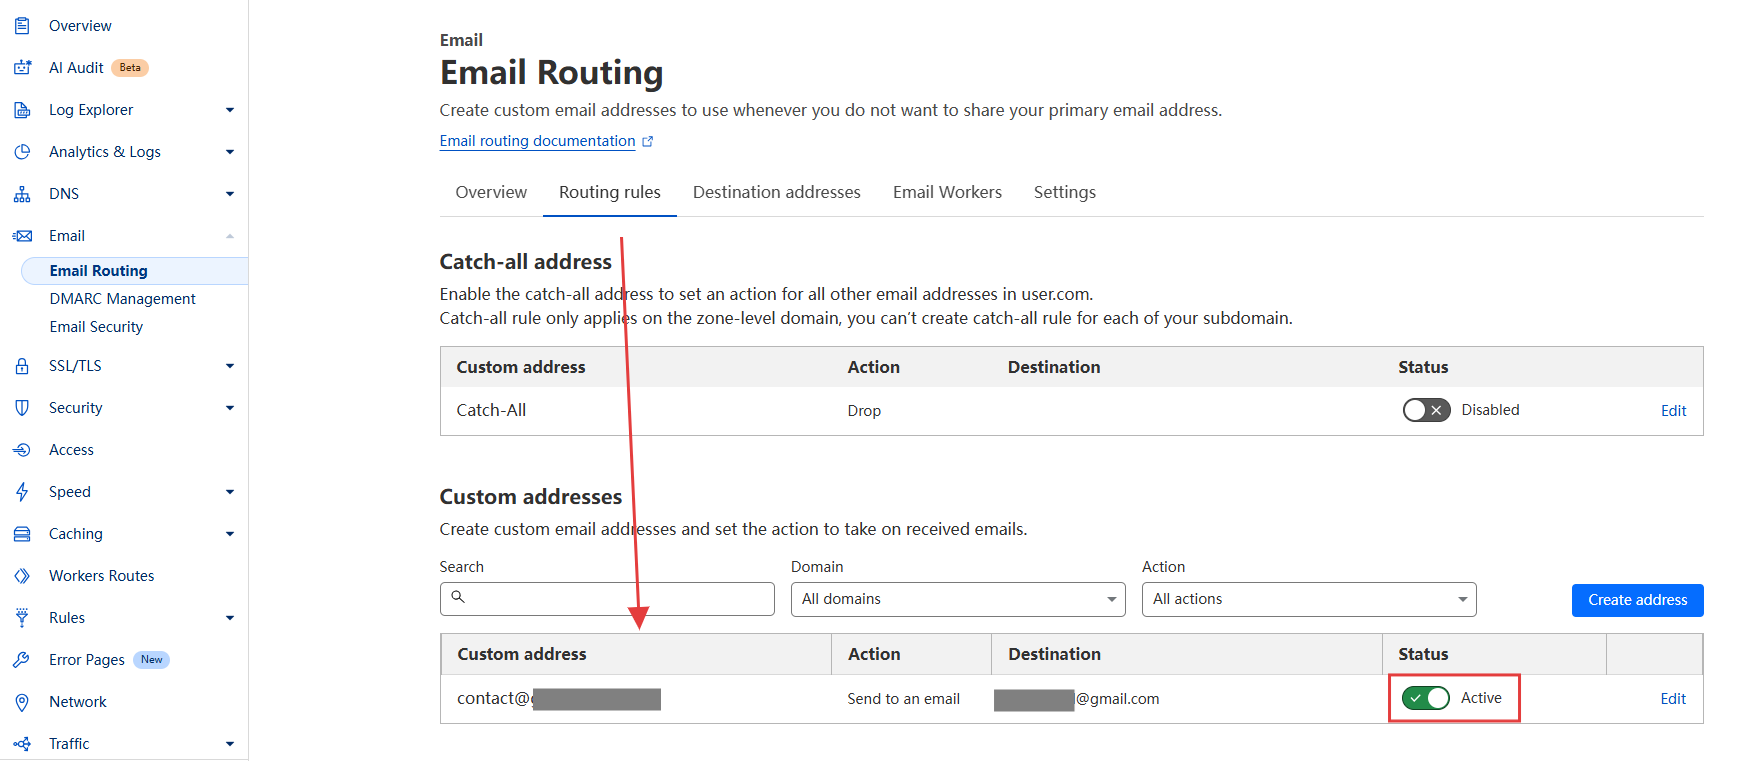
Task: Open the All actions filter dropdown
Action: [x=1308, y=599]
